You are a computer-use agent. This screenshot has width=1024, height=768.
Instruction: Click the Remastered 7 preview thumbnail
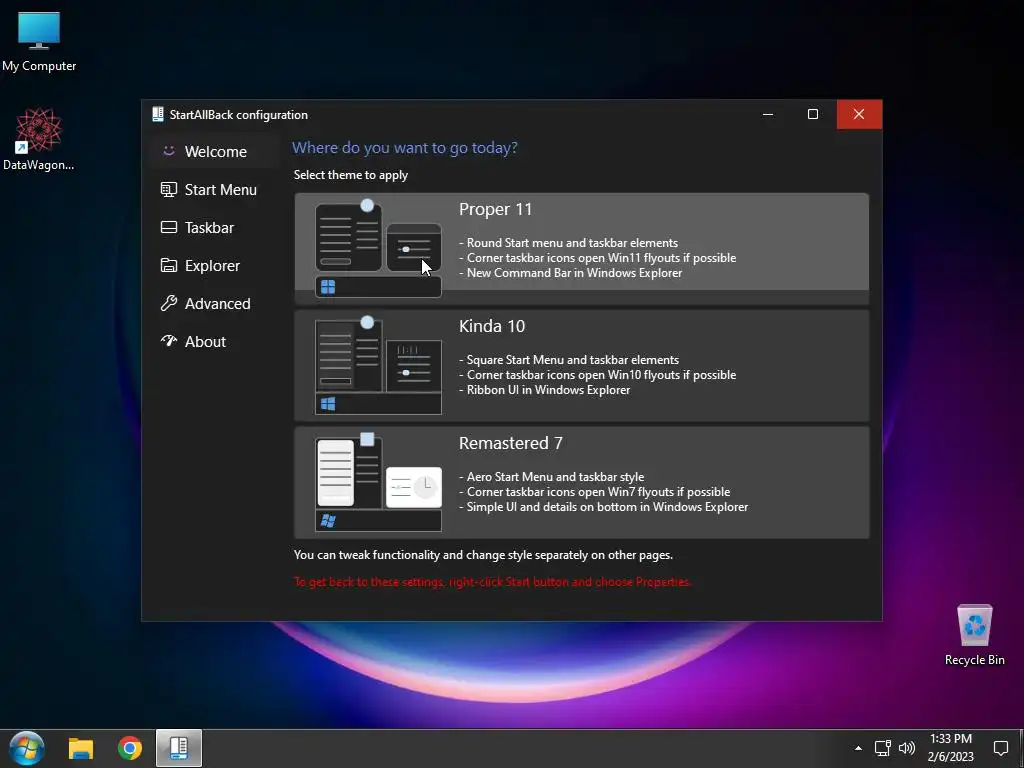(x=378, y=483)
